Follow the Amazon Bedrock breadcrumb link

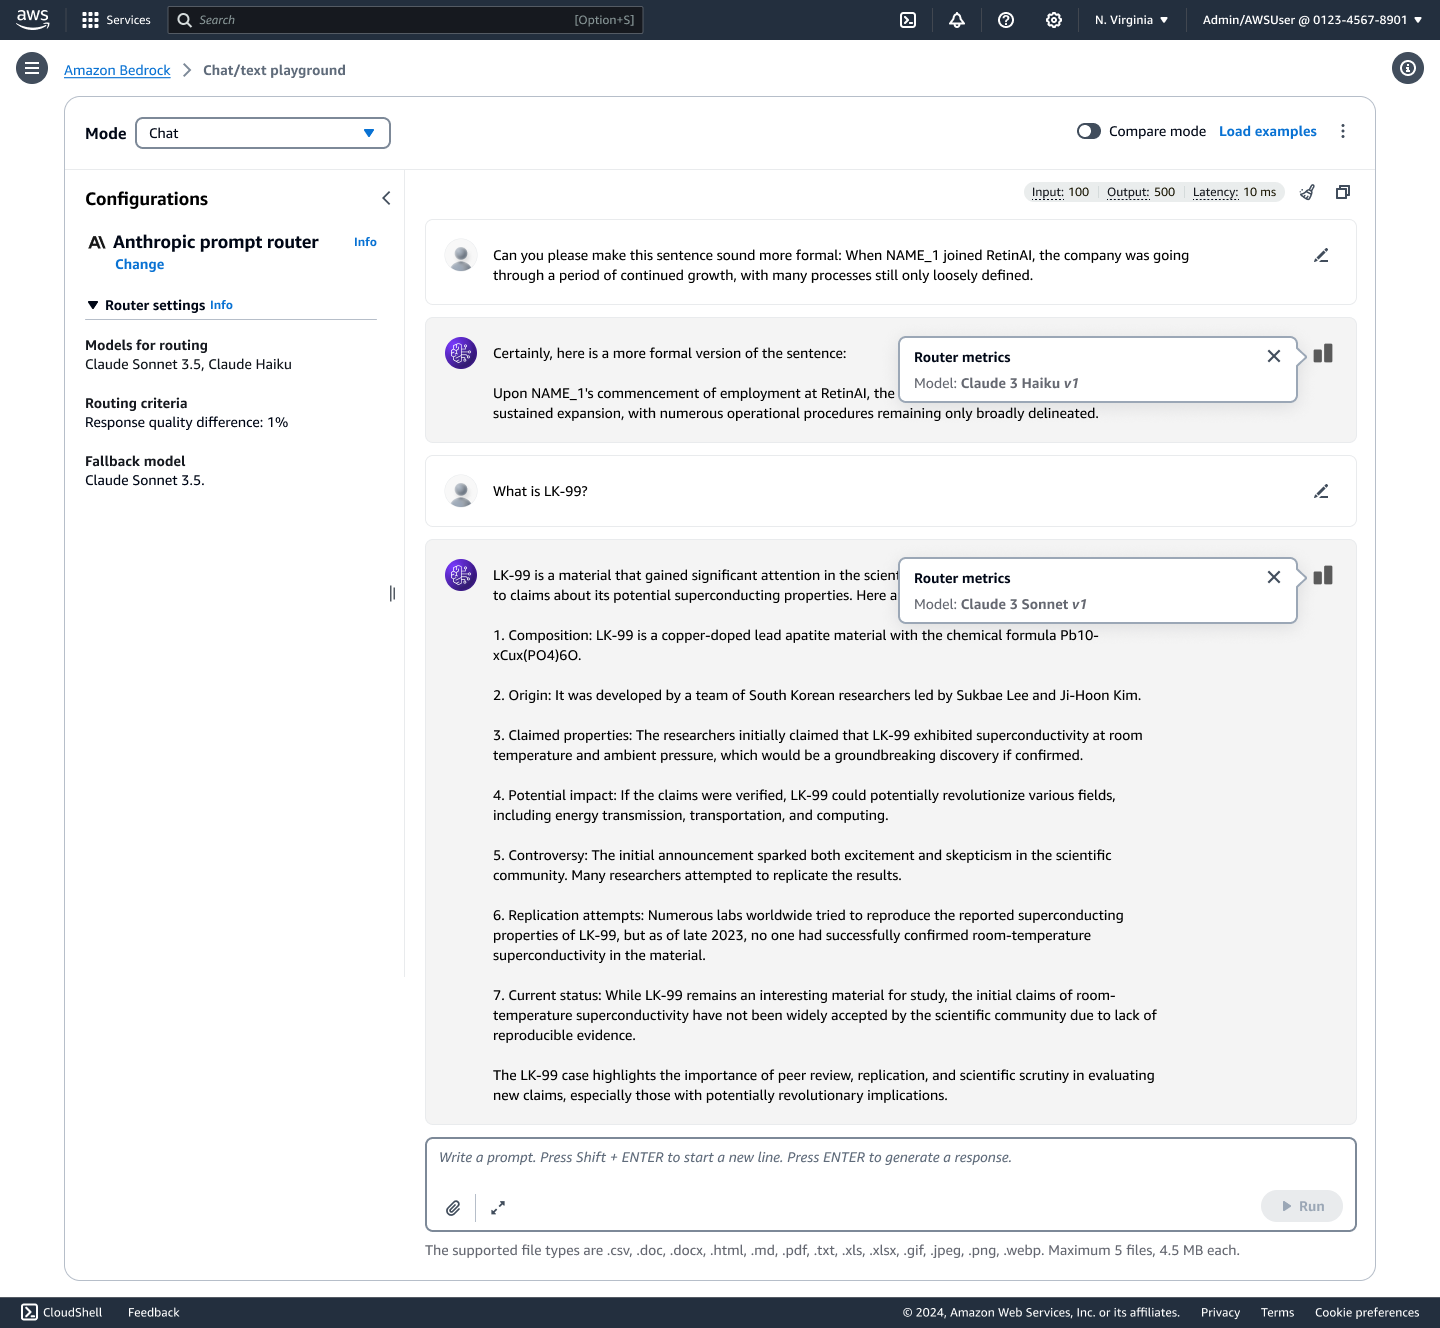[x=117, y=70]
